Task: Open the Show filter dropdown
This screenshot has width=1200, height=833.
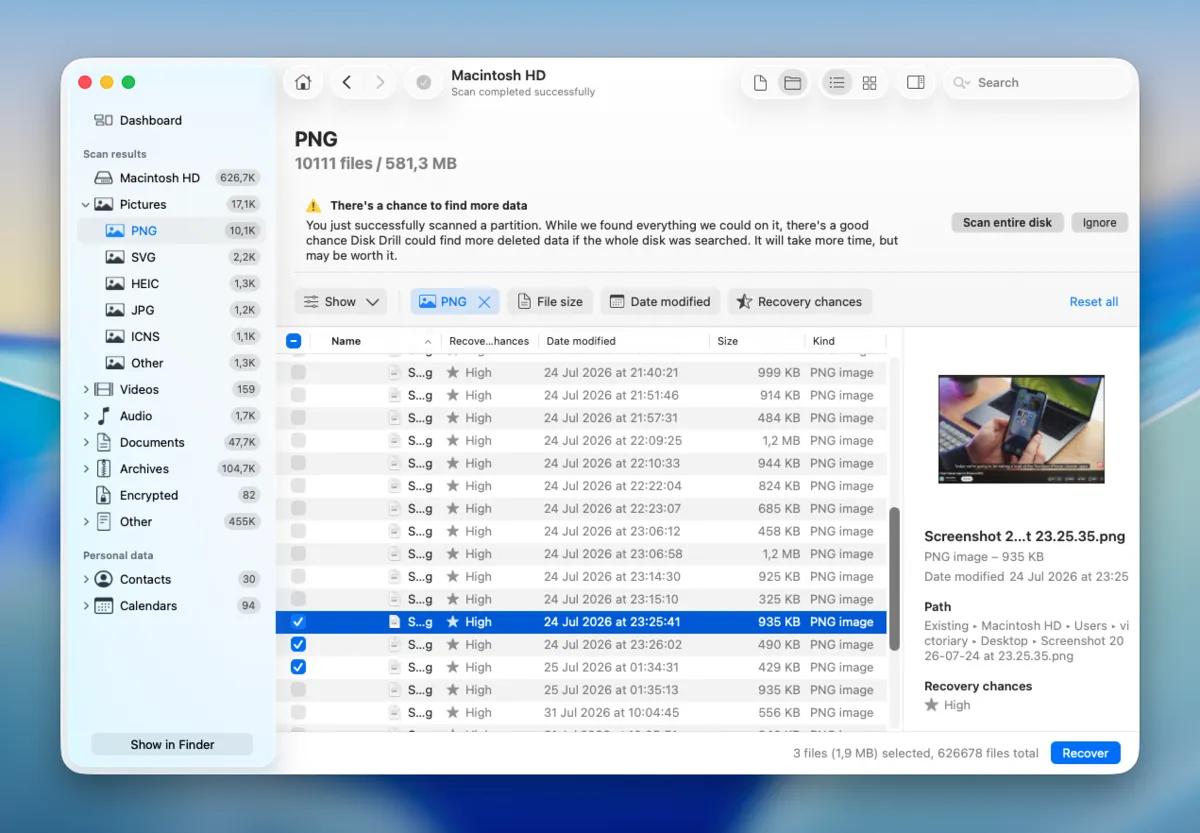Action: 341,302
